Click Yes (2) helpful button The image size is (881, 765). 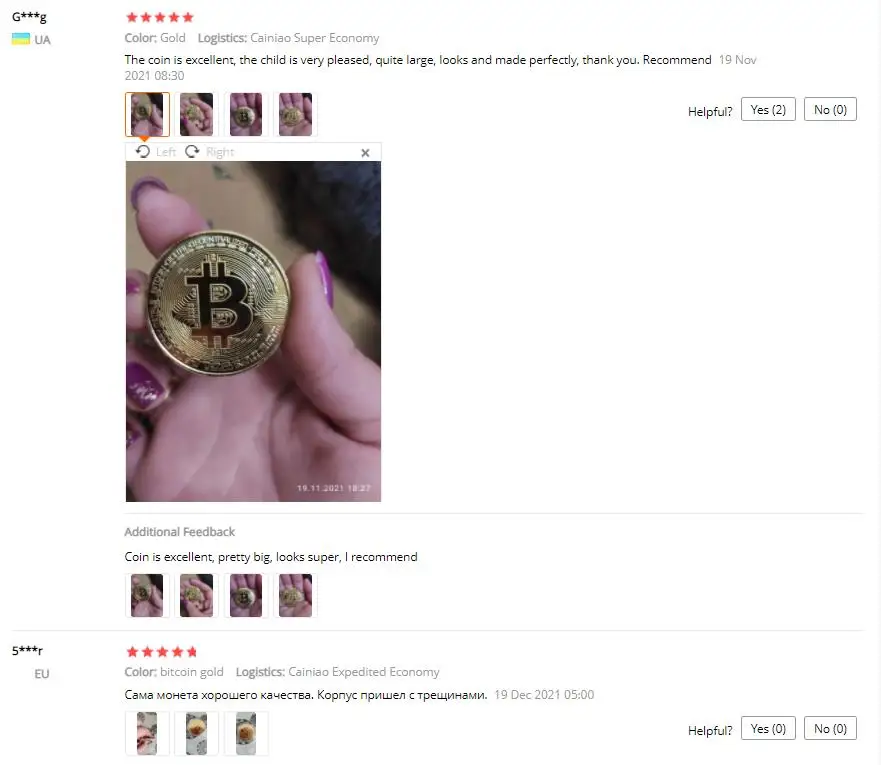click(768, 110)
